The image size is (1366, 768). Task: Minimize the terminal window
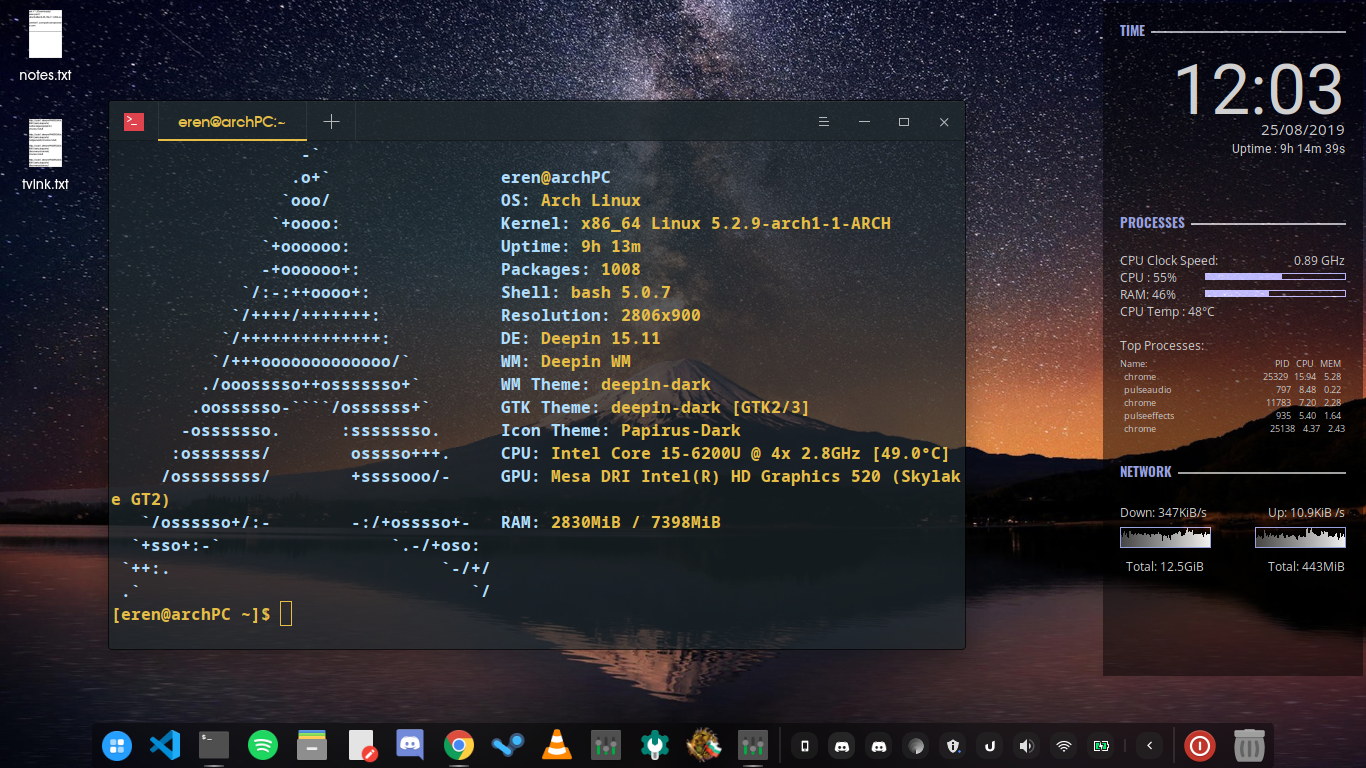click(864, 122)
